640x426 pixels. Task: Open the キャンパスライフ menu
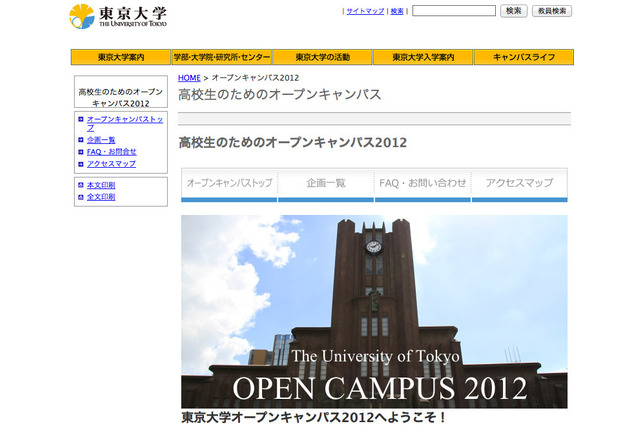pyautogui.click(x=524, y=57)
